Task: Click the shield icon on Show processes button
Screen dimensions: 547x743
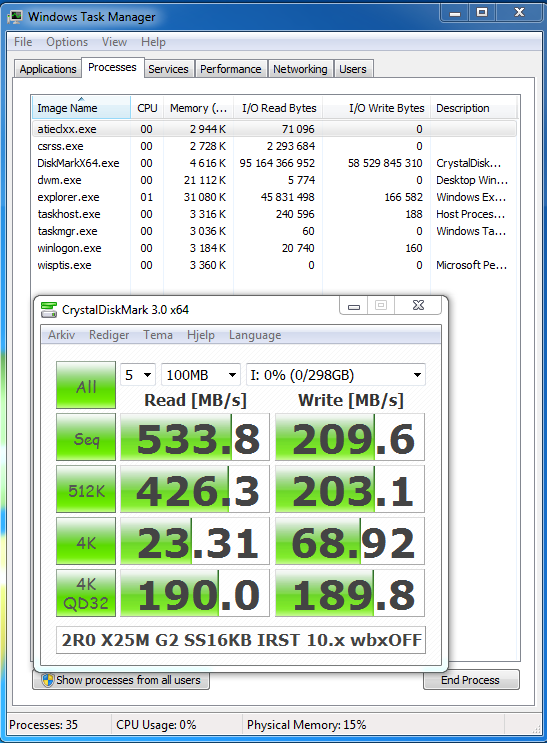Action: [x=47, y=680]
